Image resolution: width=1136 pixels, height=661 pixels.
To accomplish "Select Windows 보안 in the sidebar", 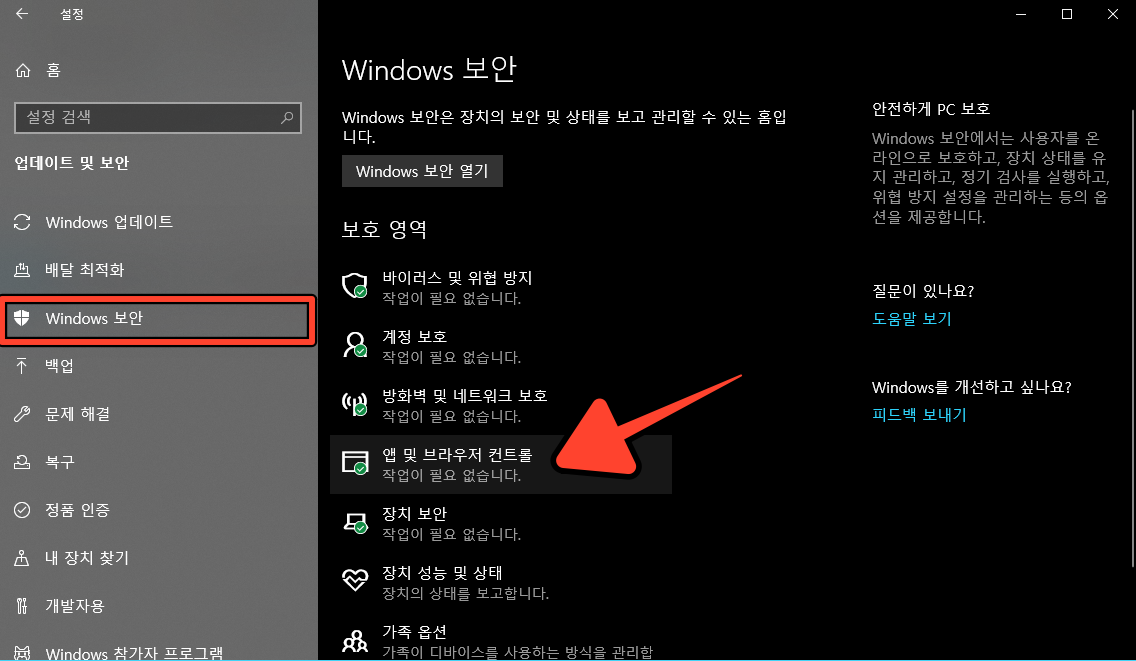I will click(157, 318).
